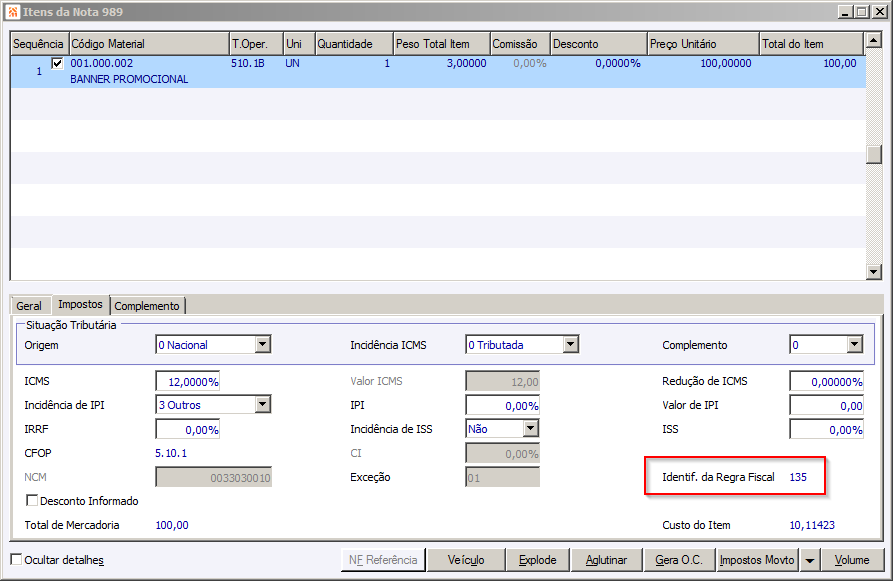Screen dimensions: 893x581
Task: Click the vertical scrollbar thumb of the grid
Action: point(874,154)
